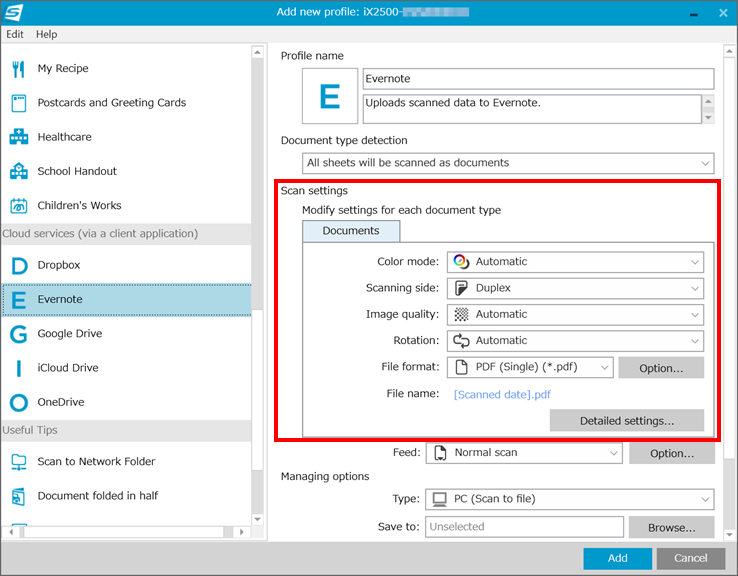
Task: Click the Dropbox D icon
Action: 19,265
